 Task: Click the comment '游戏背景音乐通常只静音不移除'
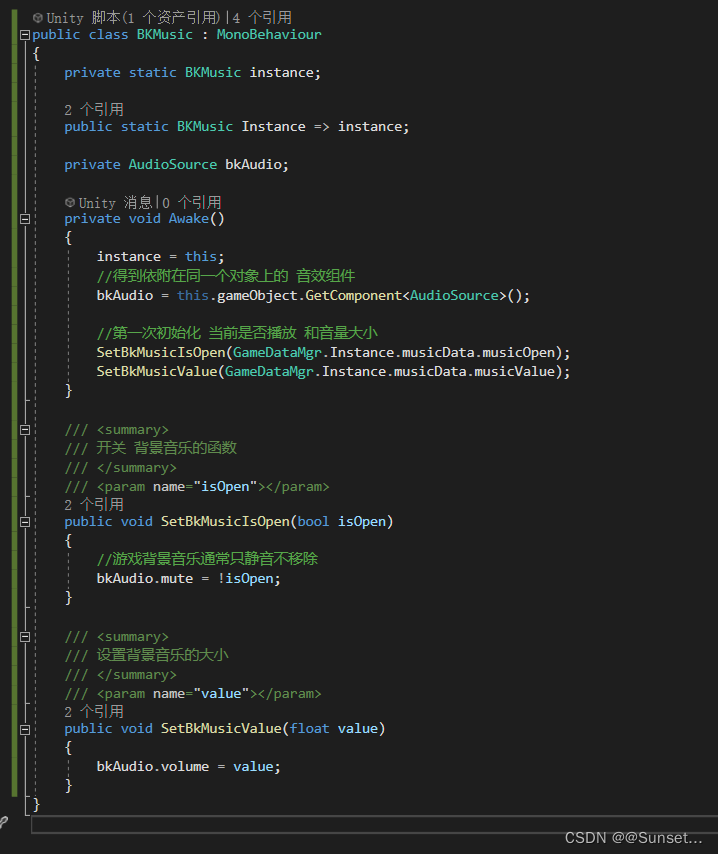(215, 559)
